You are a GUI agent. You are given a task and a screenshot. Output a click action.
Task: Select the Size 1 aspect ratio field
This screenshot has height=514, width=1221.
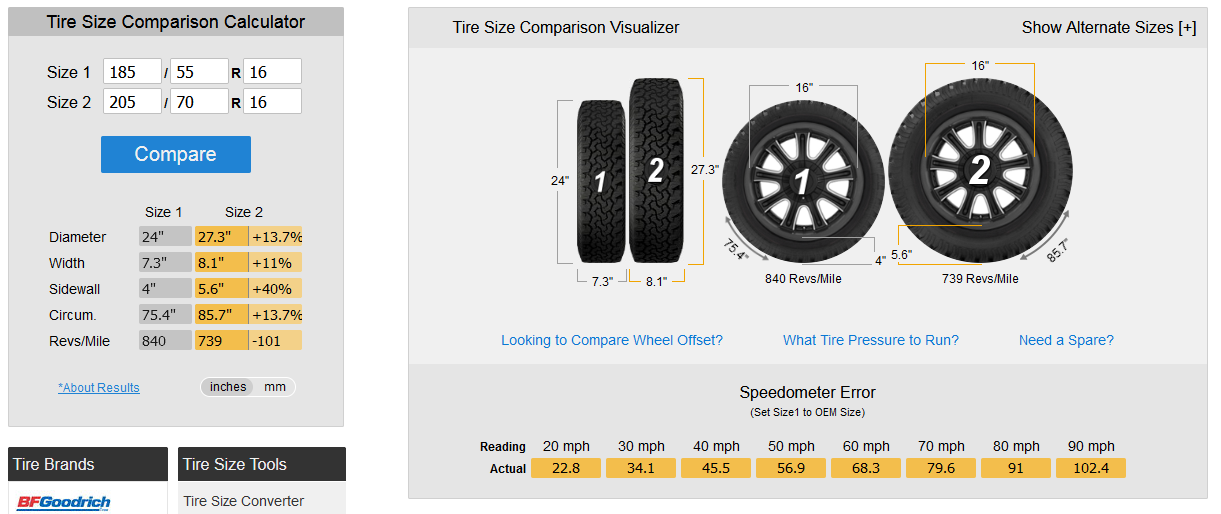coord(200,71)
